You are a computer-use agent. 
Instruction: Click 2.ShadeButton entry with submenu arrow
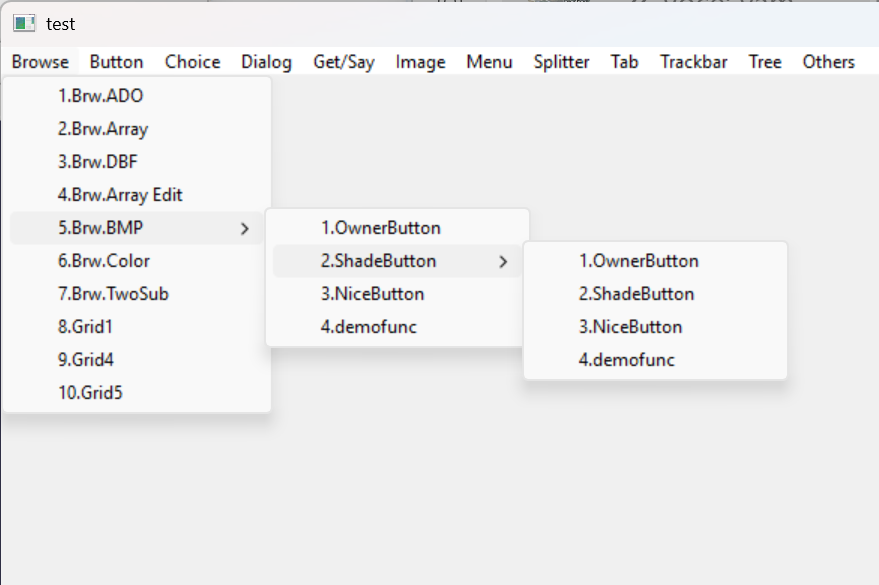(397, 261)
